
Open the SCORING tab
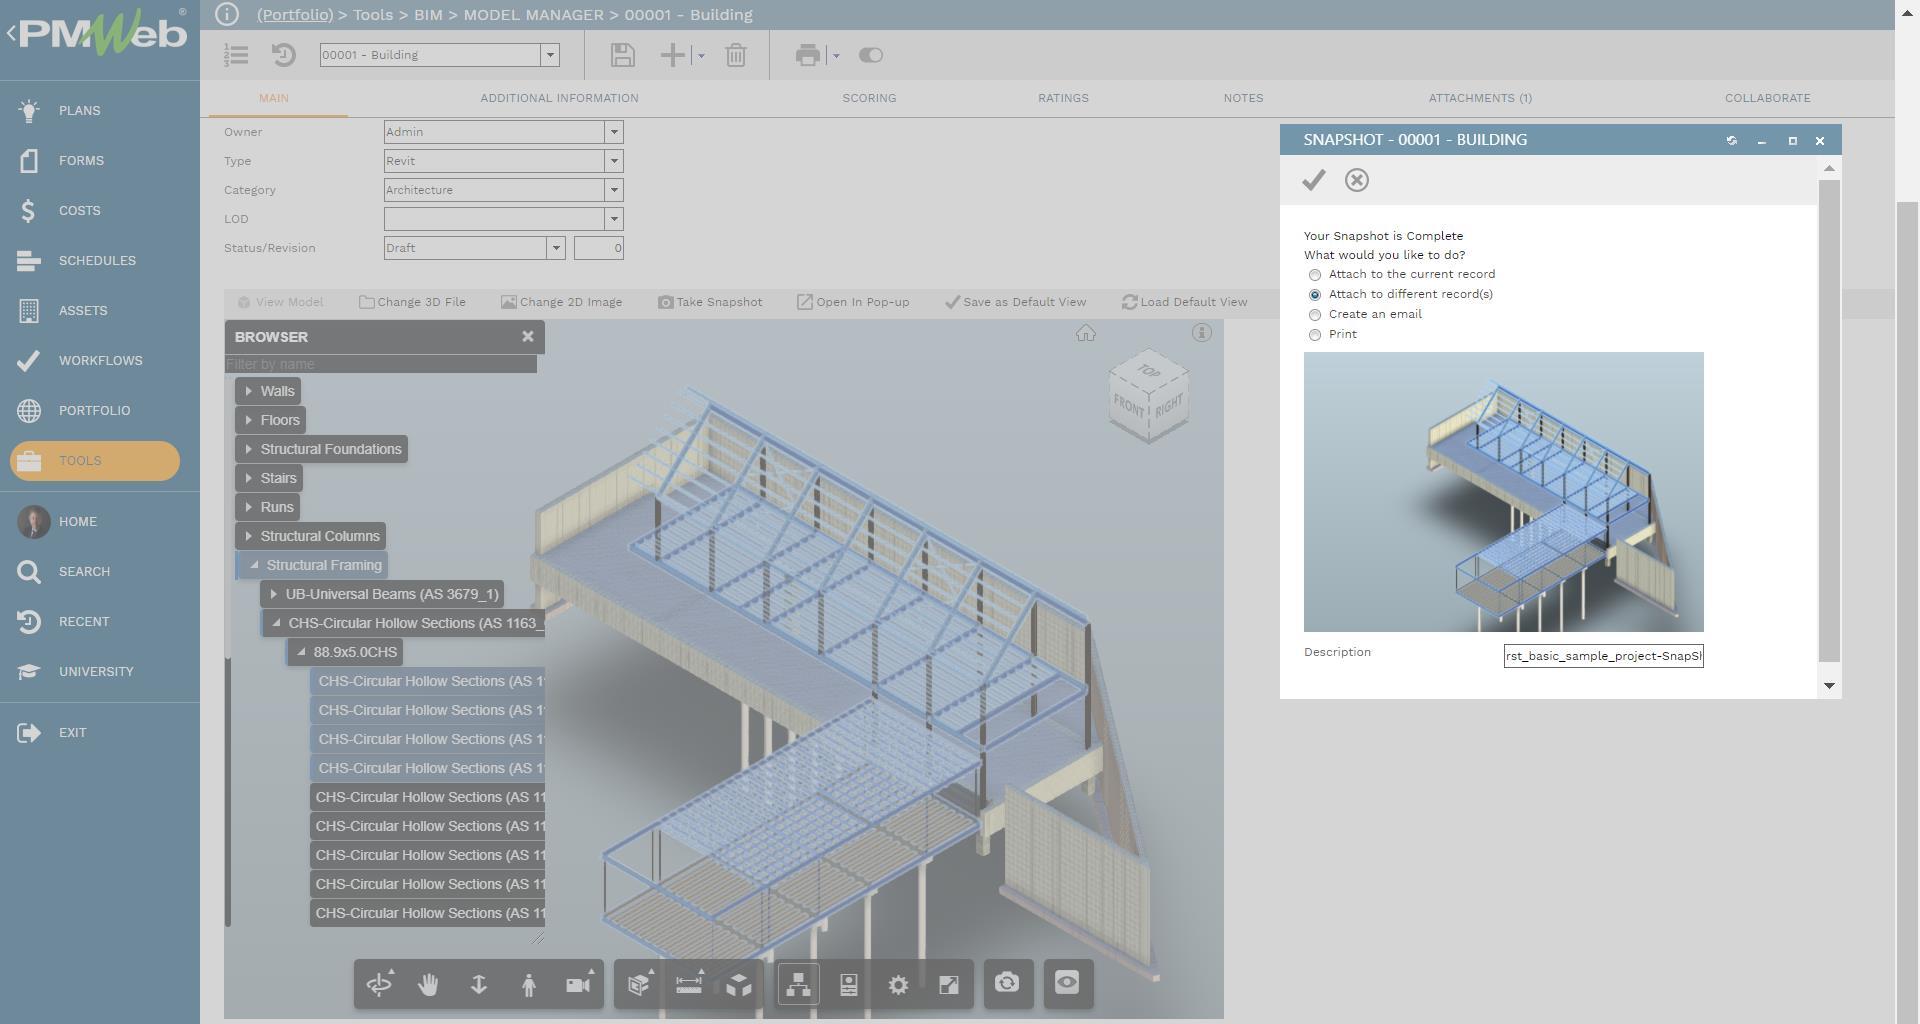pyautogui.click(x=869, y=98)
